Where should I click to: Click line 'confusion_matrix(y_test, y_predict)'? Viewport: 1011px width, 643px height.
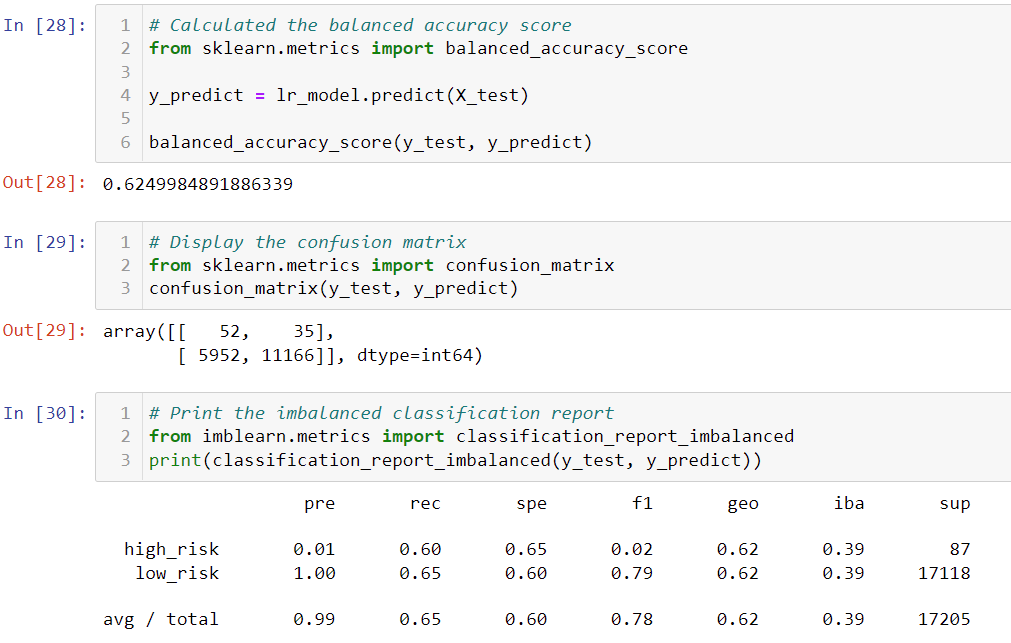(x=334, y=288)
